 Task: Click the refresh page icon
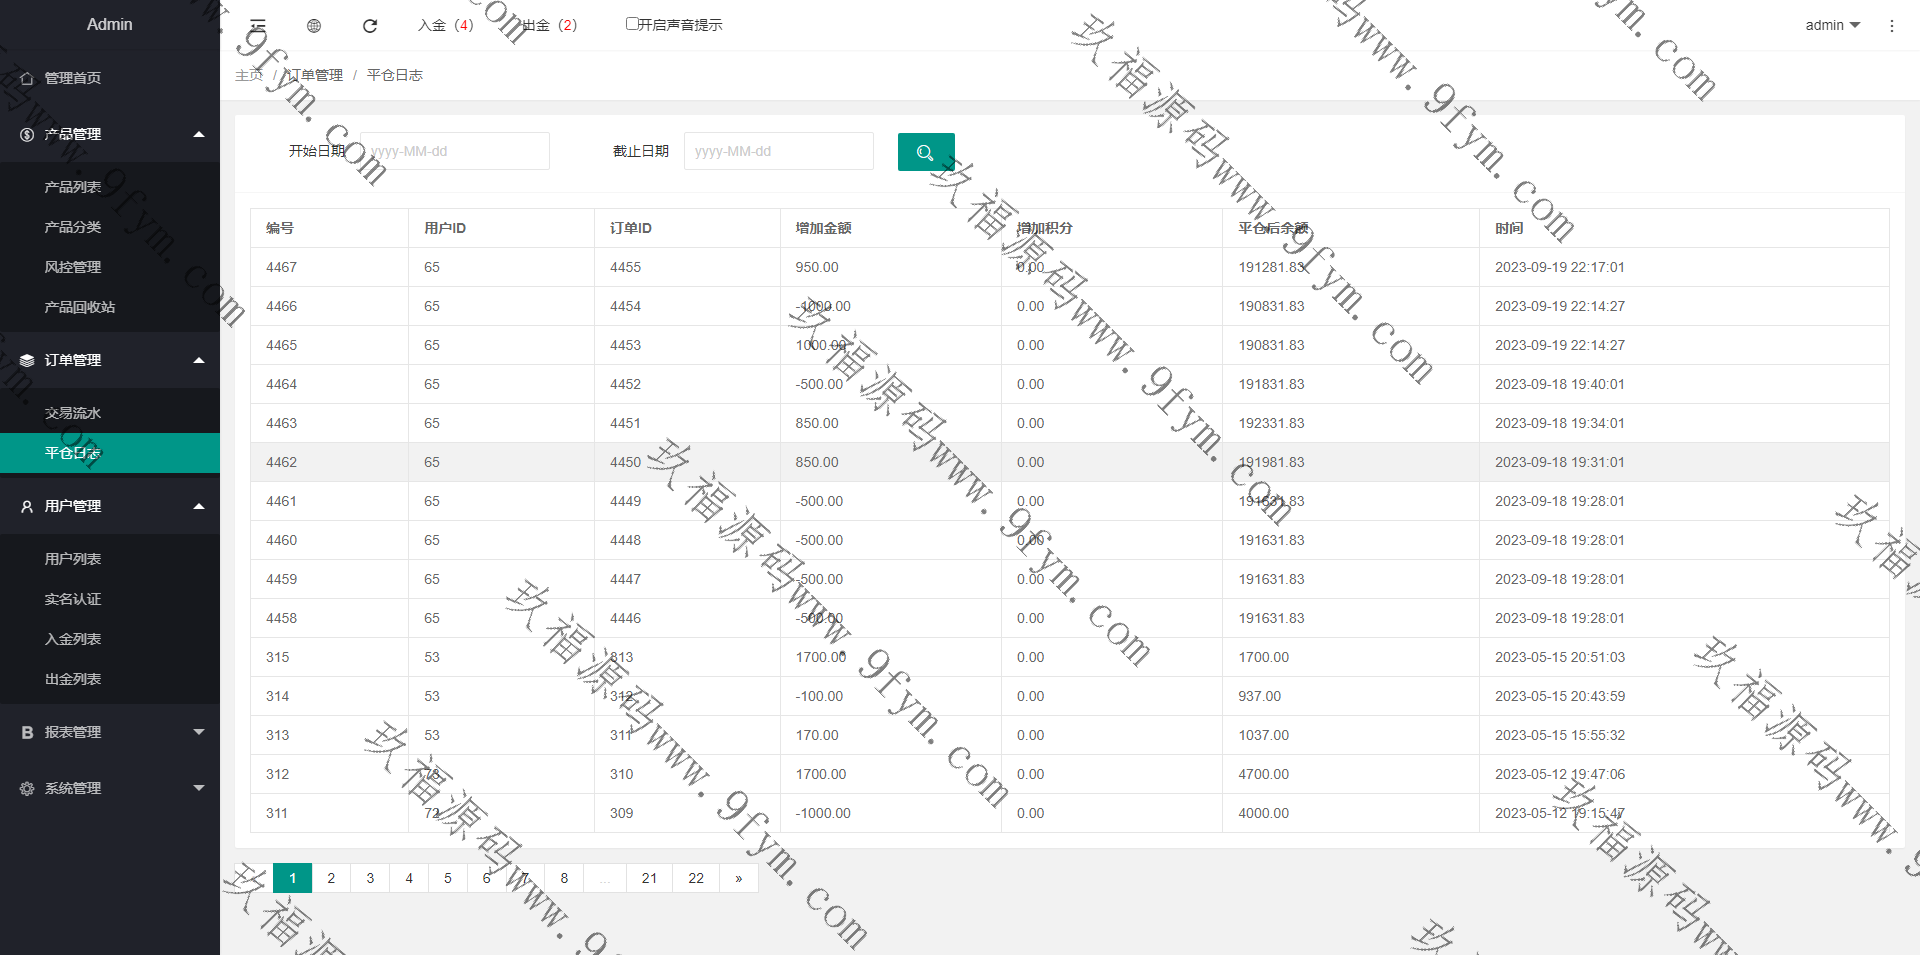tap(370, 26)
